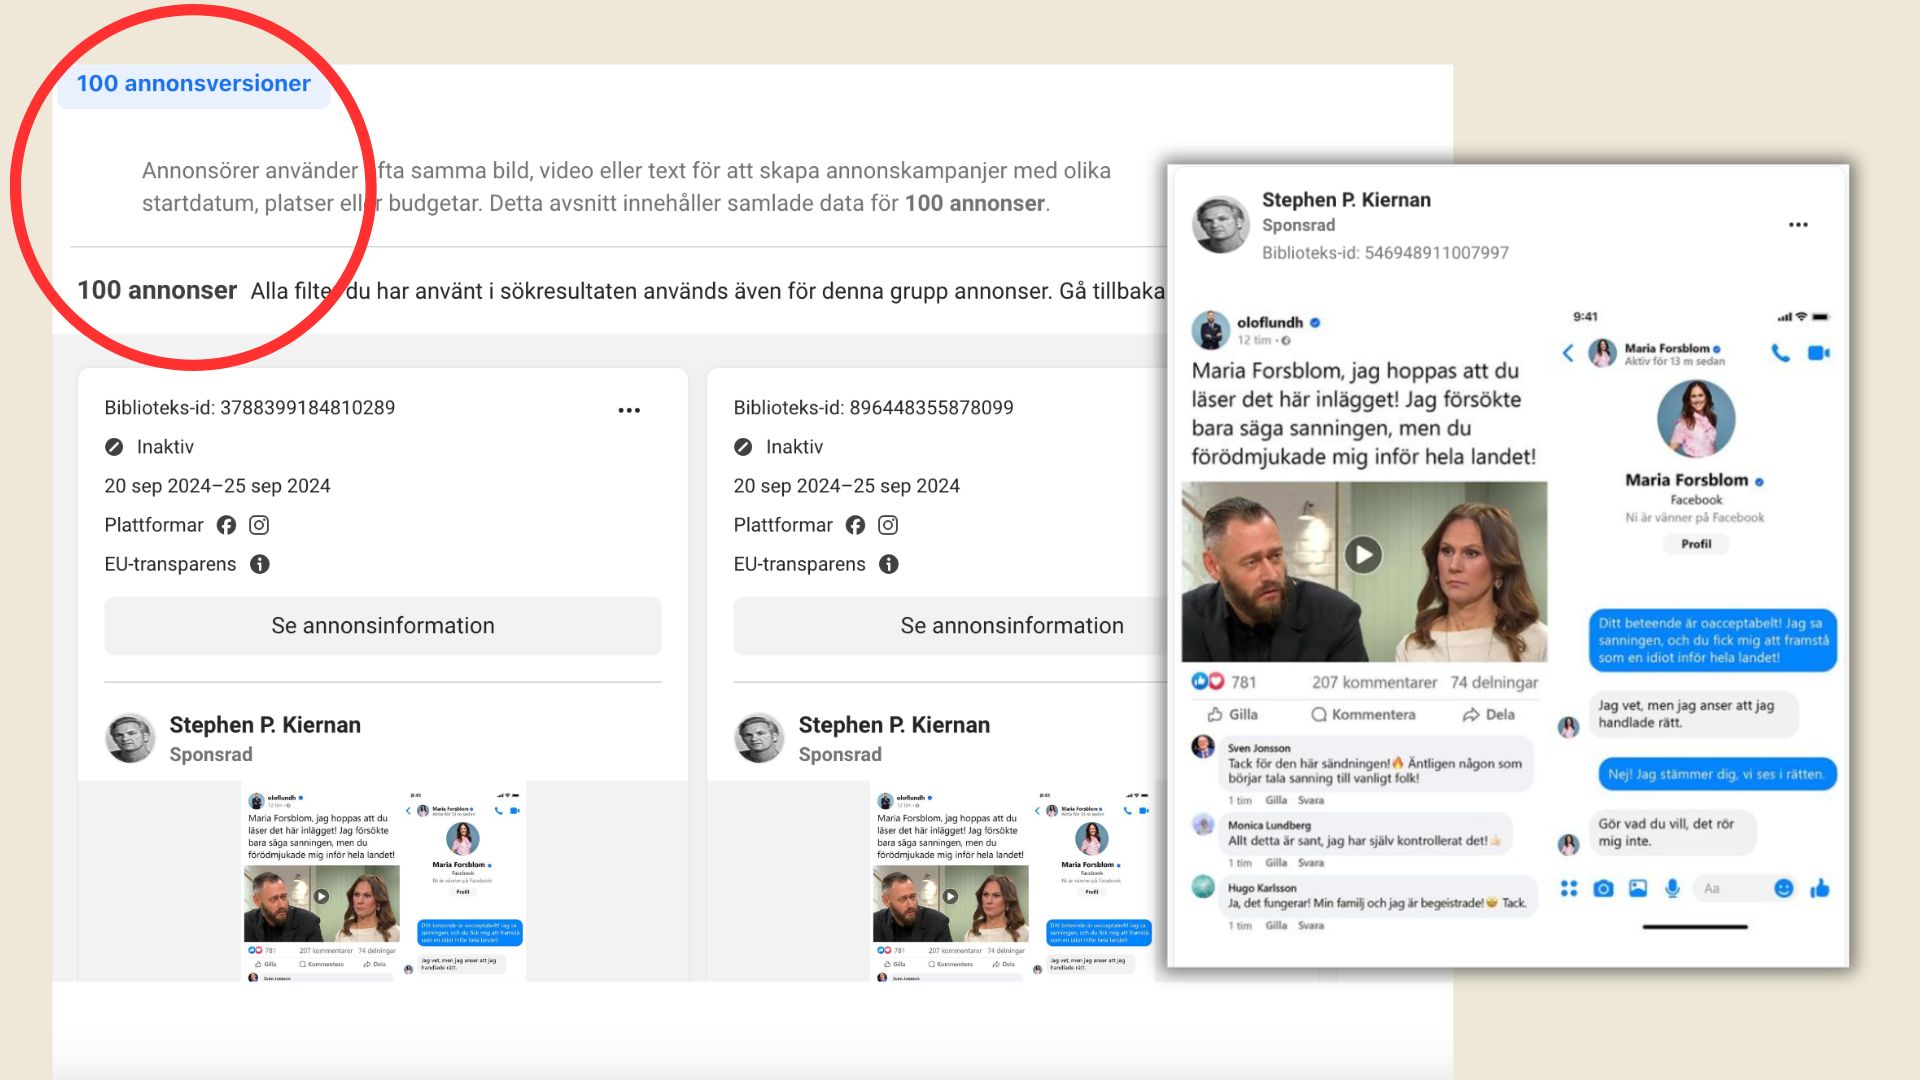Tap the Messenger video call icon
1920x1080 pixels.
(x=1818, y=353)
